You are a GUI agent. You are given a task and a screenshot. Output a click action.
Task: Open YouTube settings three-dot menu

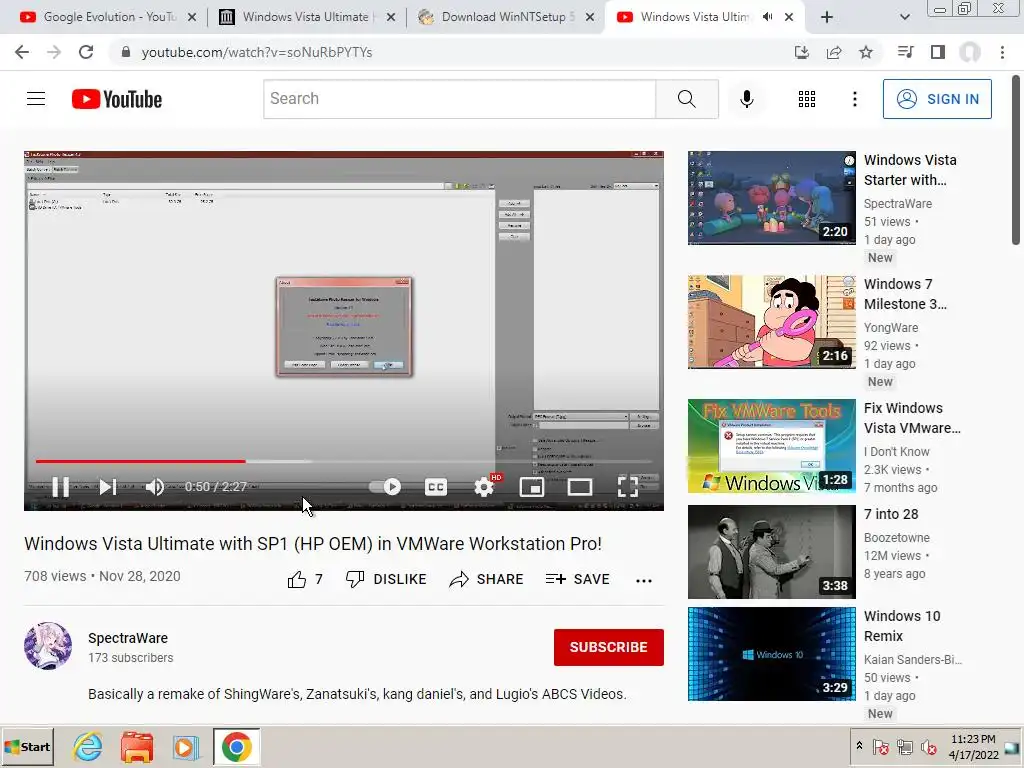[x=854, y=99]
